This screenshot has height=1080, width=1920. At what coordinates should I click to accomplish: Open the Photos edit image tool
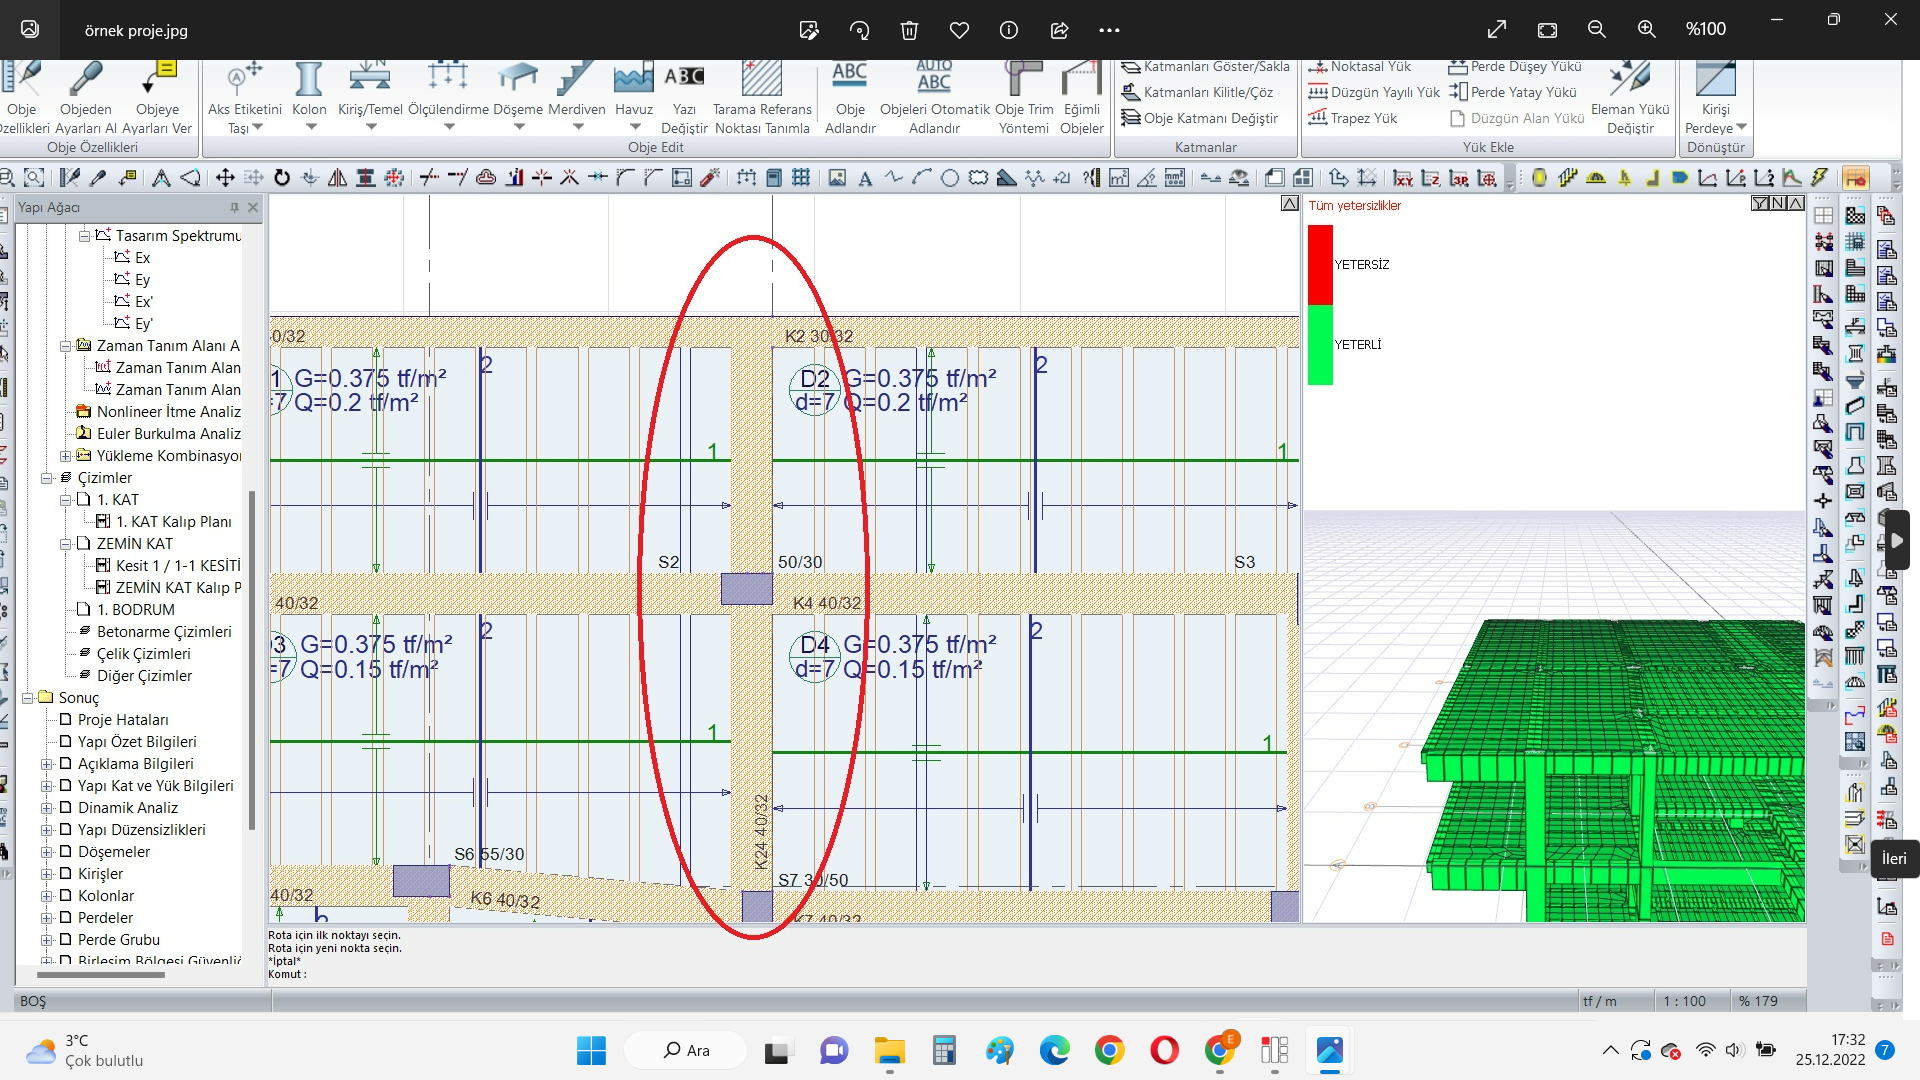pos(809,30)
